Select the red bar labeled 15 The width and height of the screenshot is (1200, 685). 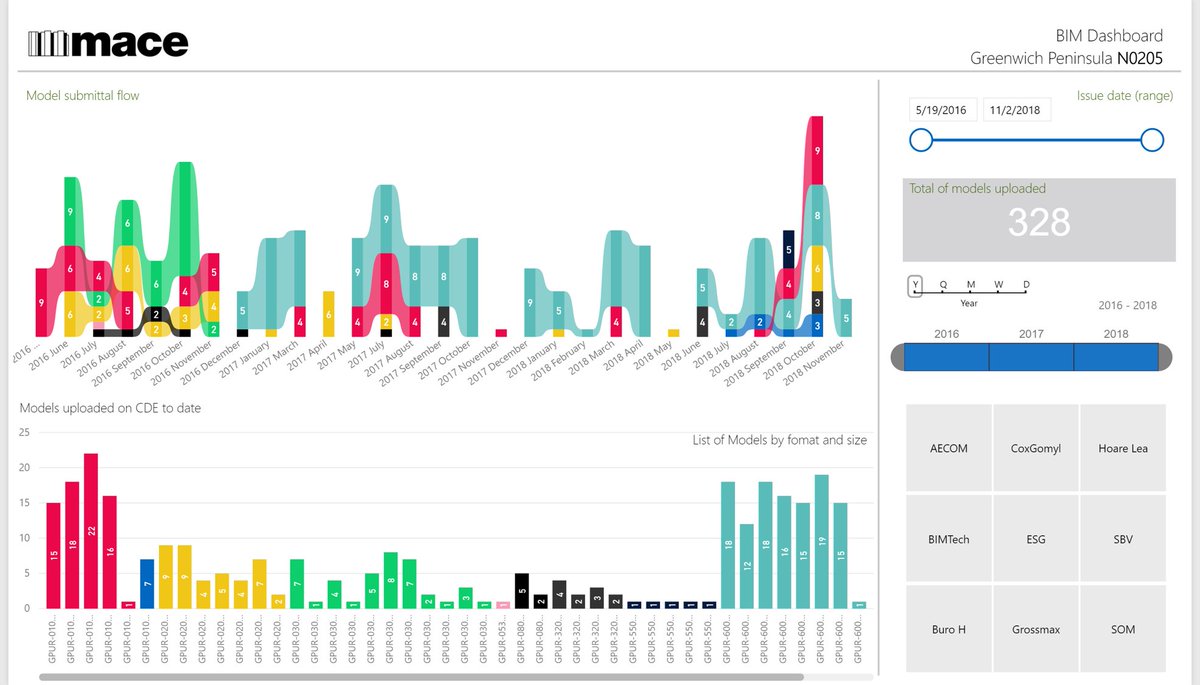pyautogui.click(x=53, y=555)
